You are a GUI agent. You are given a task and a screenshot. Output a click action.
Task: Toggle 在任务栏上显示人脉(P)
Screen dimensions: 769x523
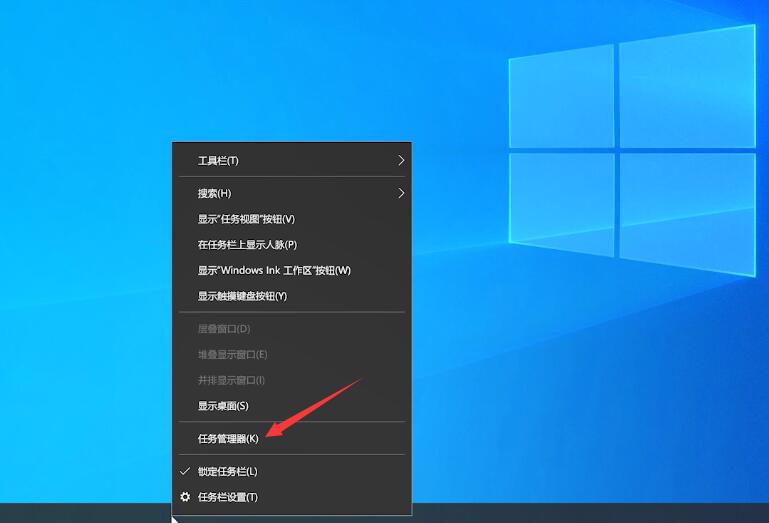coord(292,244)
